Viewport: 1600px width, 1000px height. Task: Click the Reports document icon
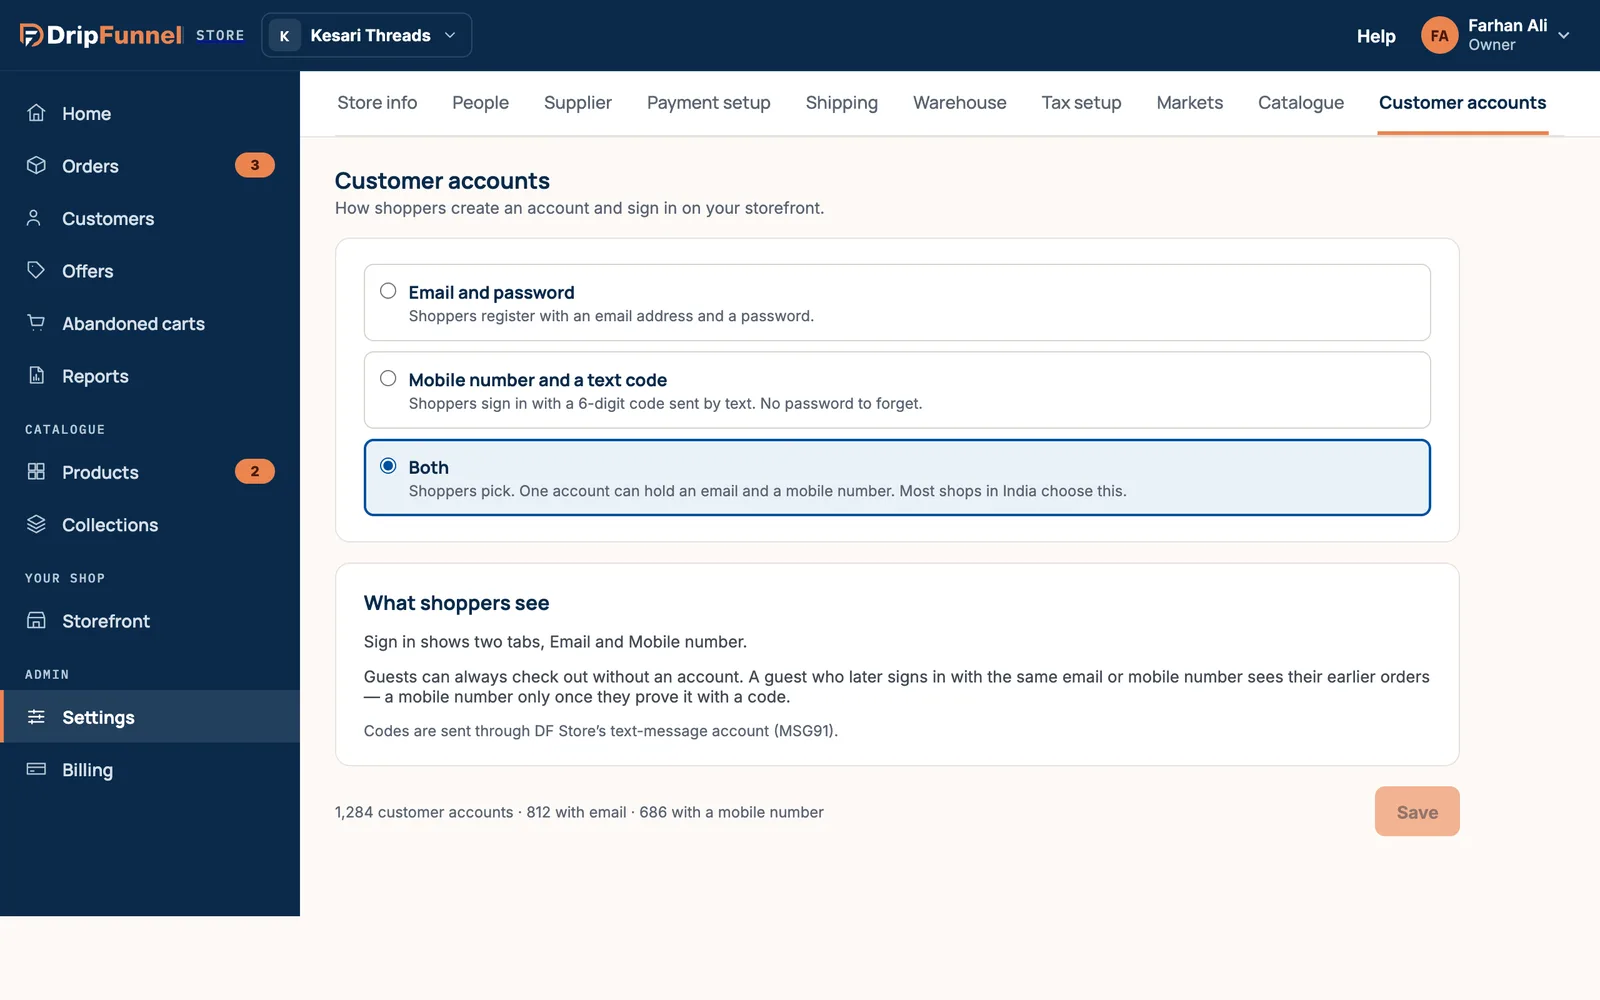pyautogui.click(x=36, y=375)
